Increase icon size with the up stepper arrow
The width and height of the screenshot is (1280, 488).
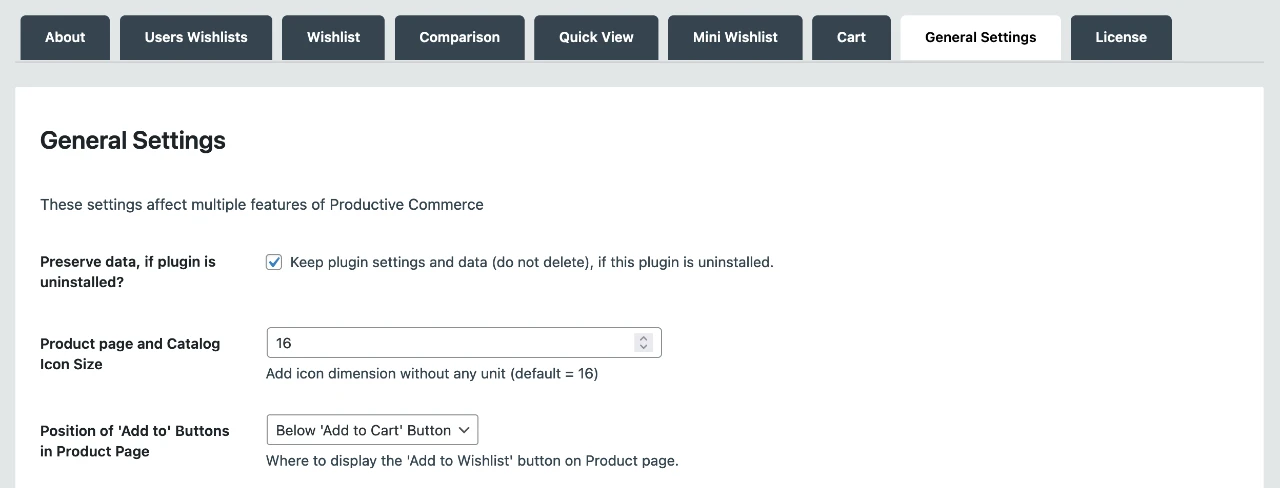coord(644,338)
